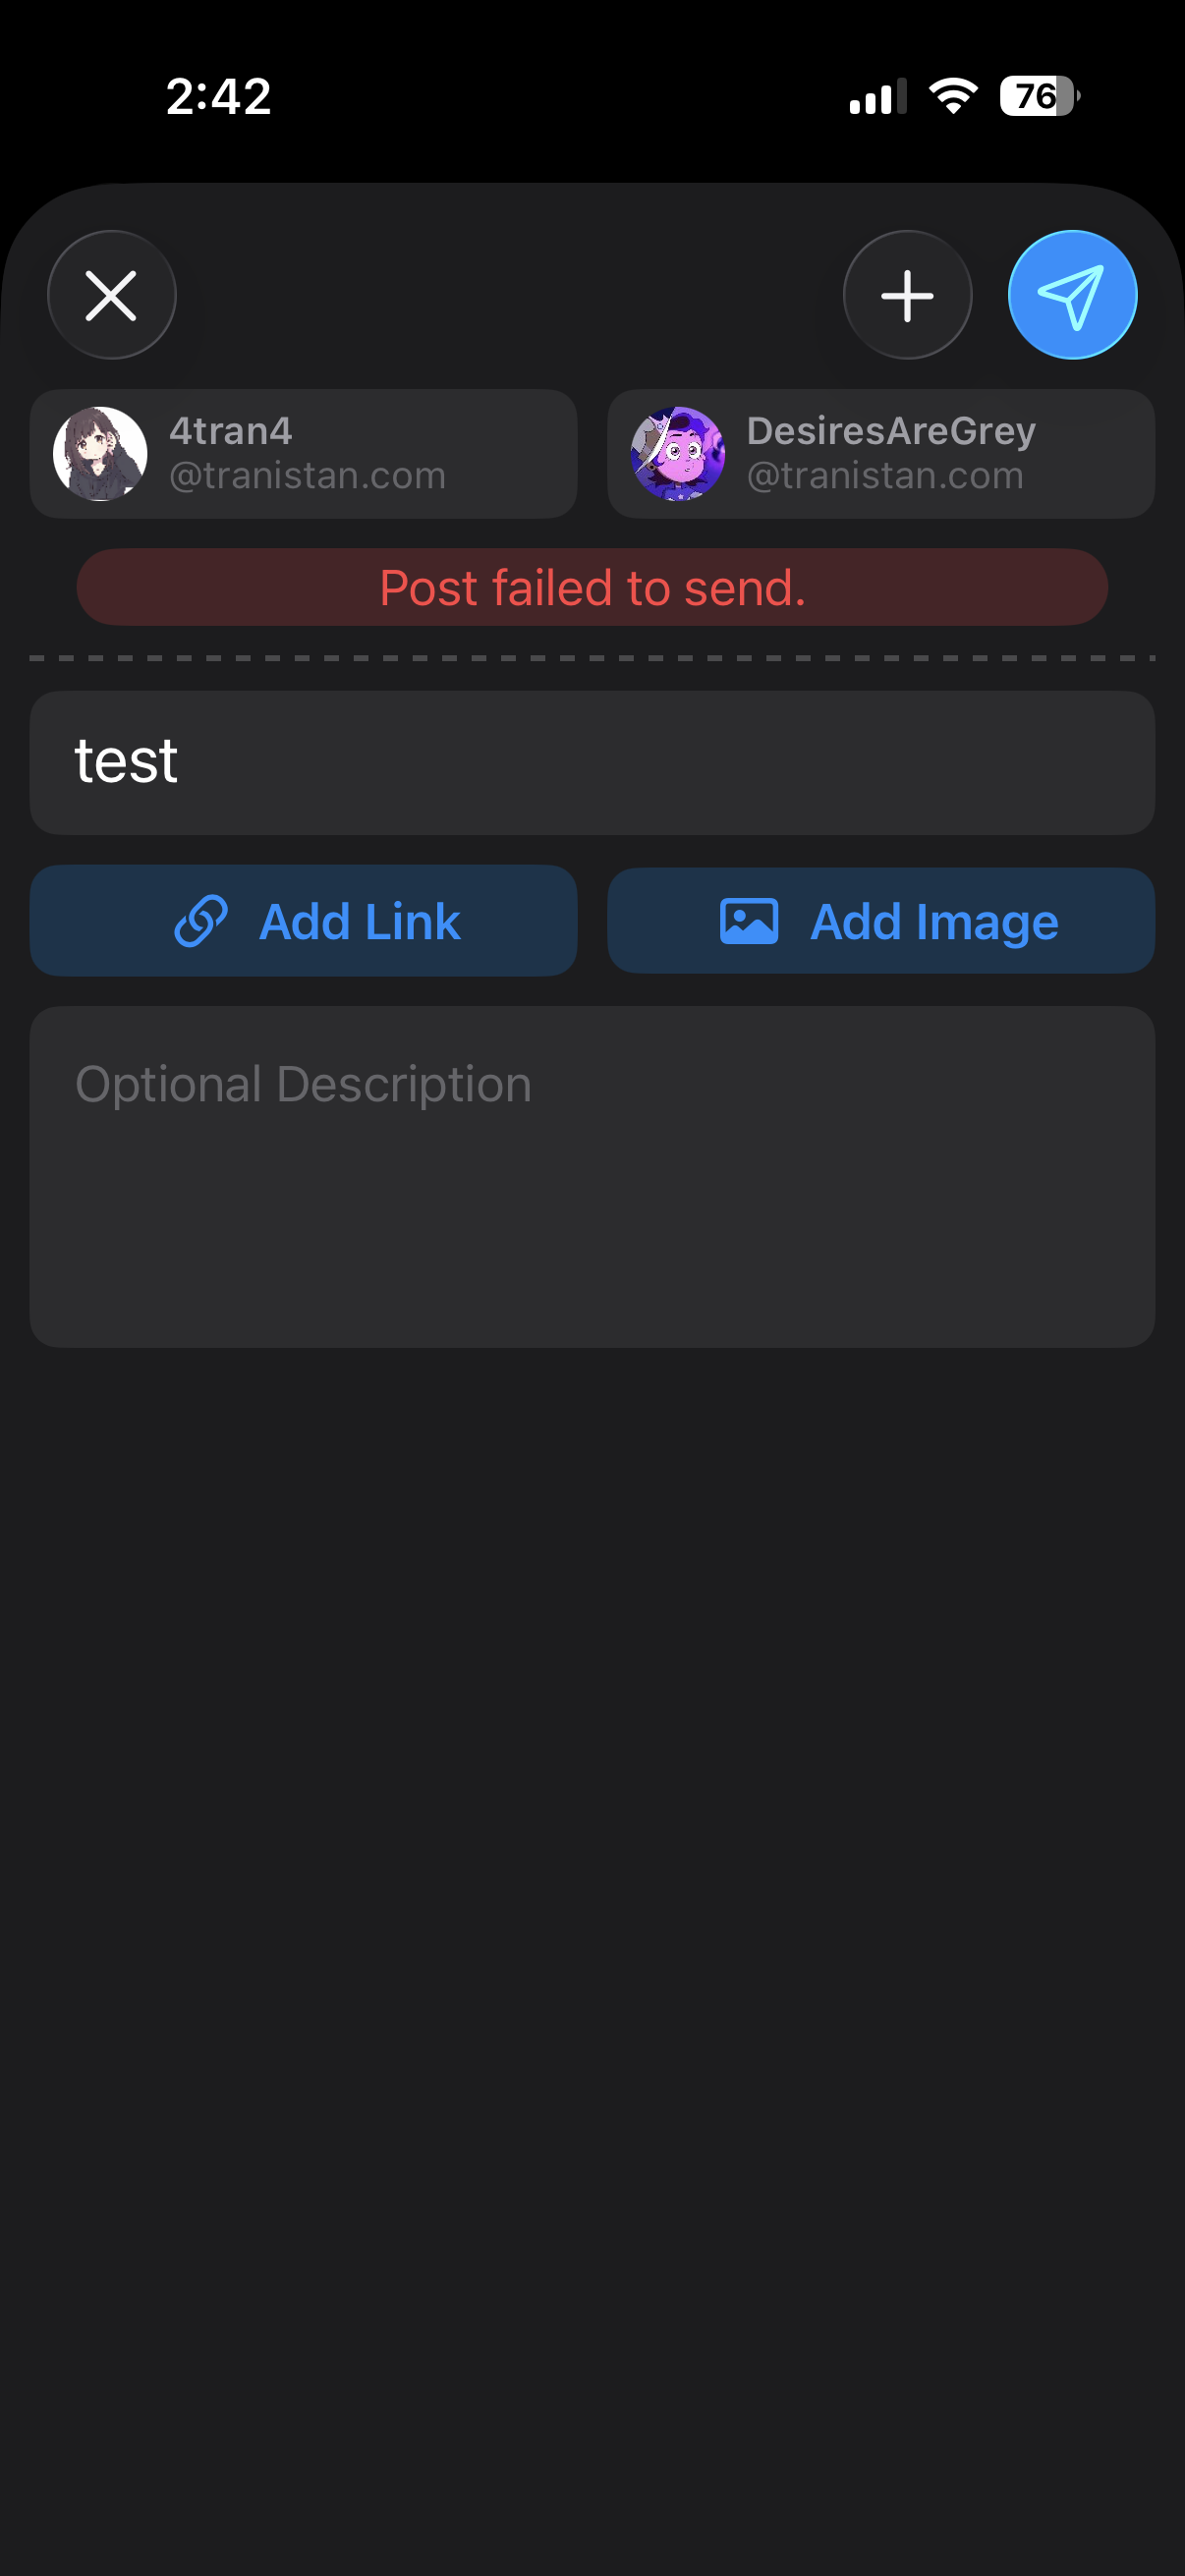
Task: Tap the plus icon in the header
Action: [907, 296]
